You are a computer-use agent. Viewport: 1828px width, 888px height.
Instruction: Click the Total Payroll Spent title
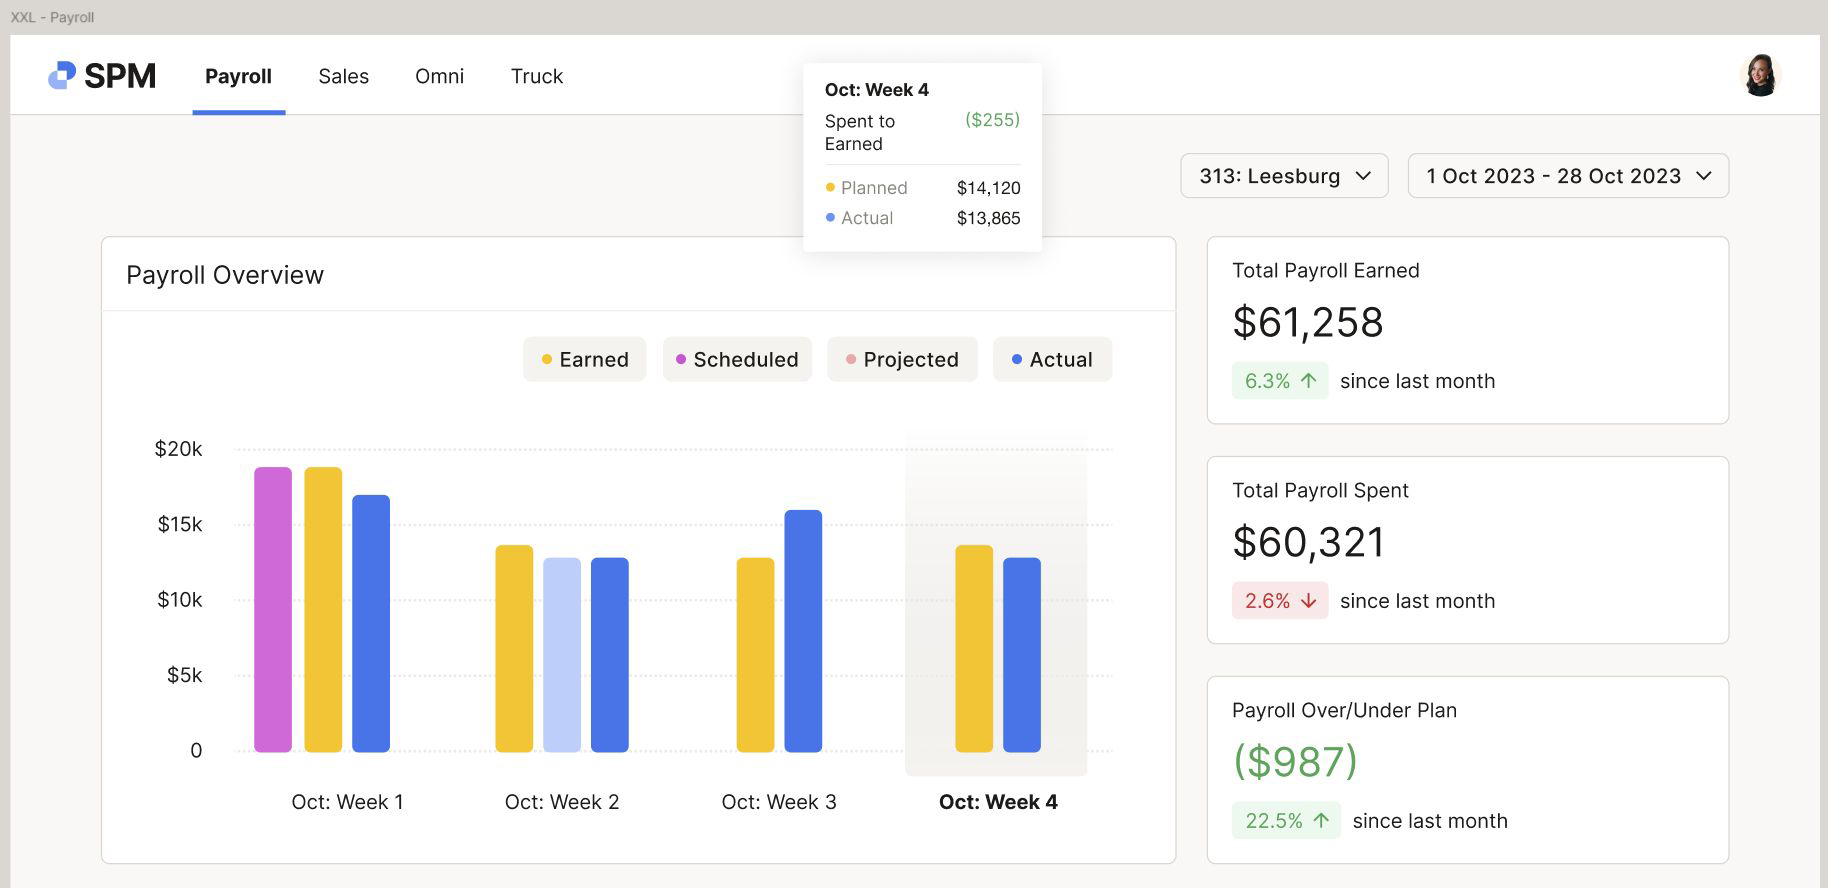coord(1320,490)
